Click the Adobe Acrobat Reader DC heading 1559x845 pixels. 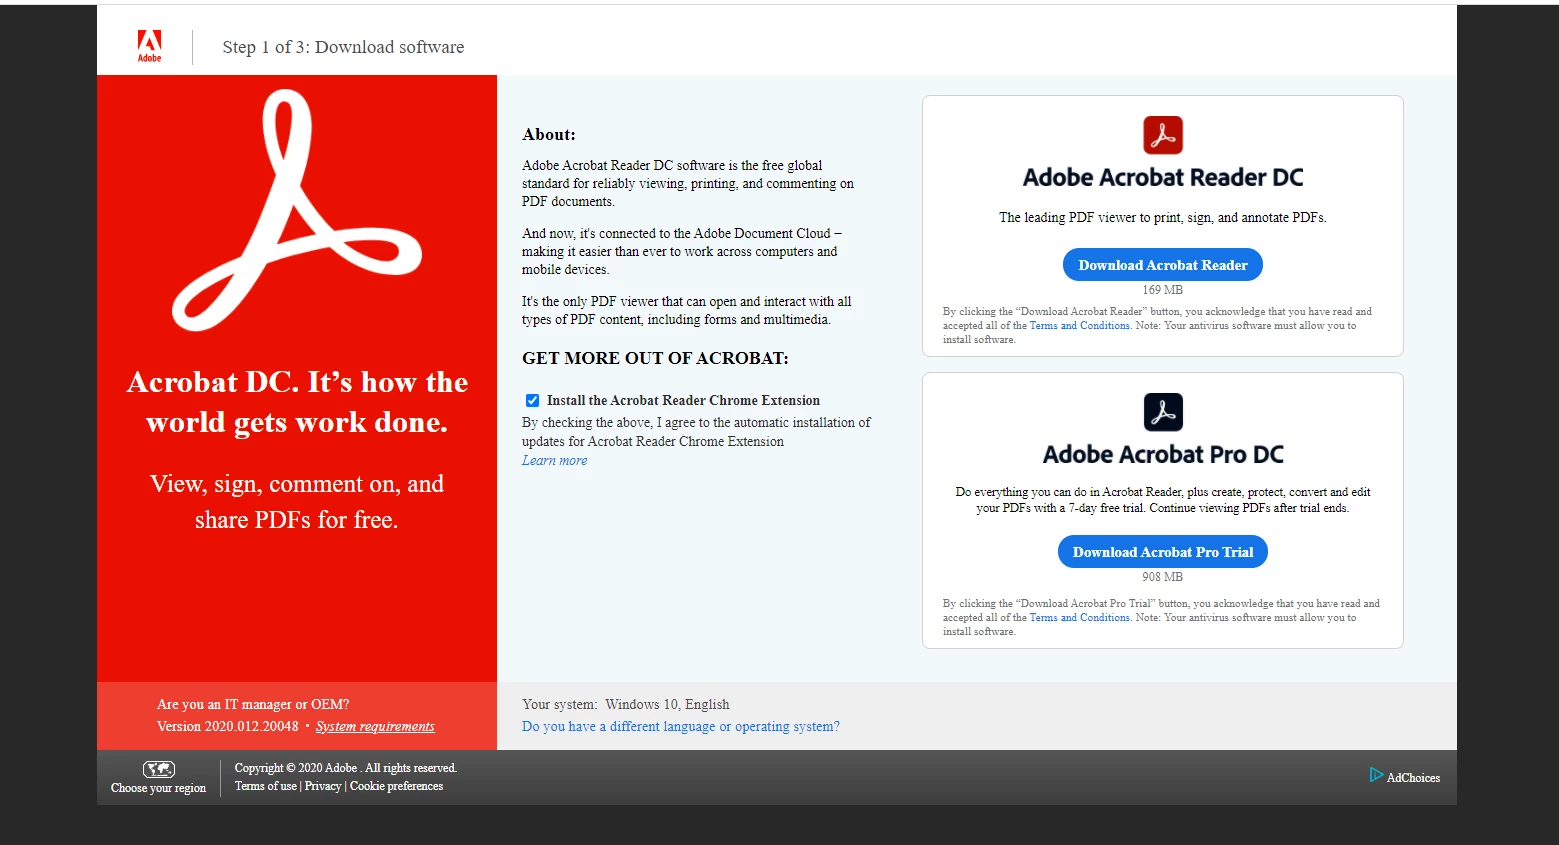click(x=1163, y=178)
